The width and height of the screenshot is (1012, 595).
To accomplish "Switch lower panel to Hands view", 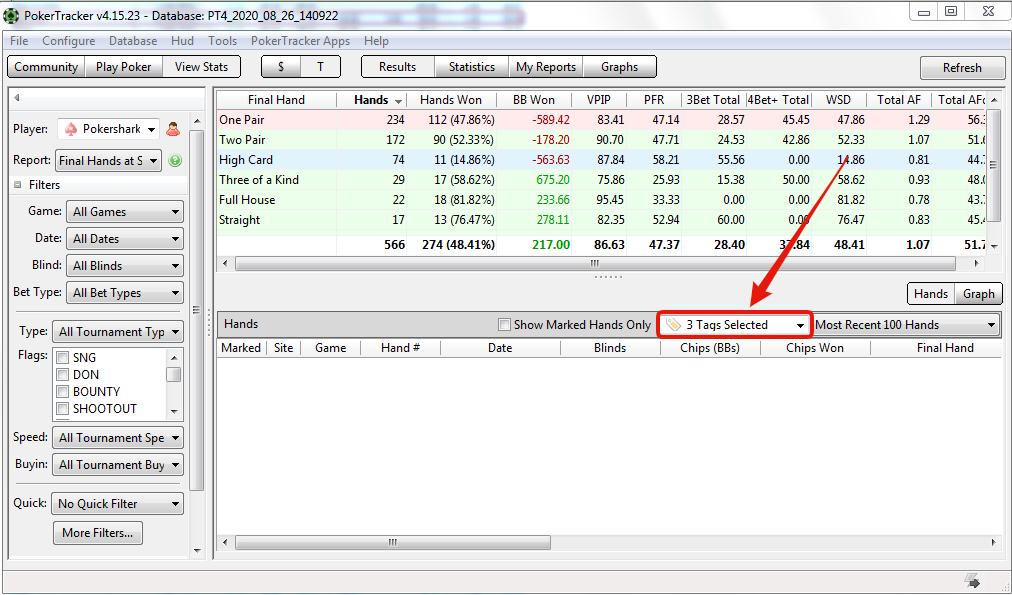I will click(931, 294).
